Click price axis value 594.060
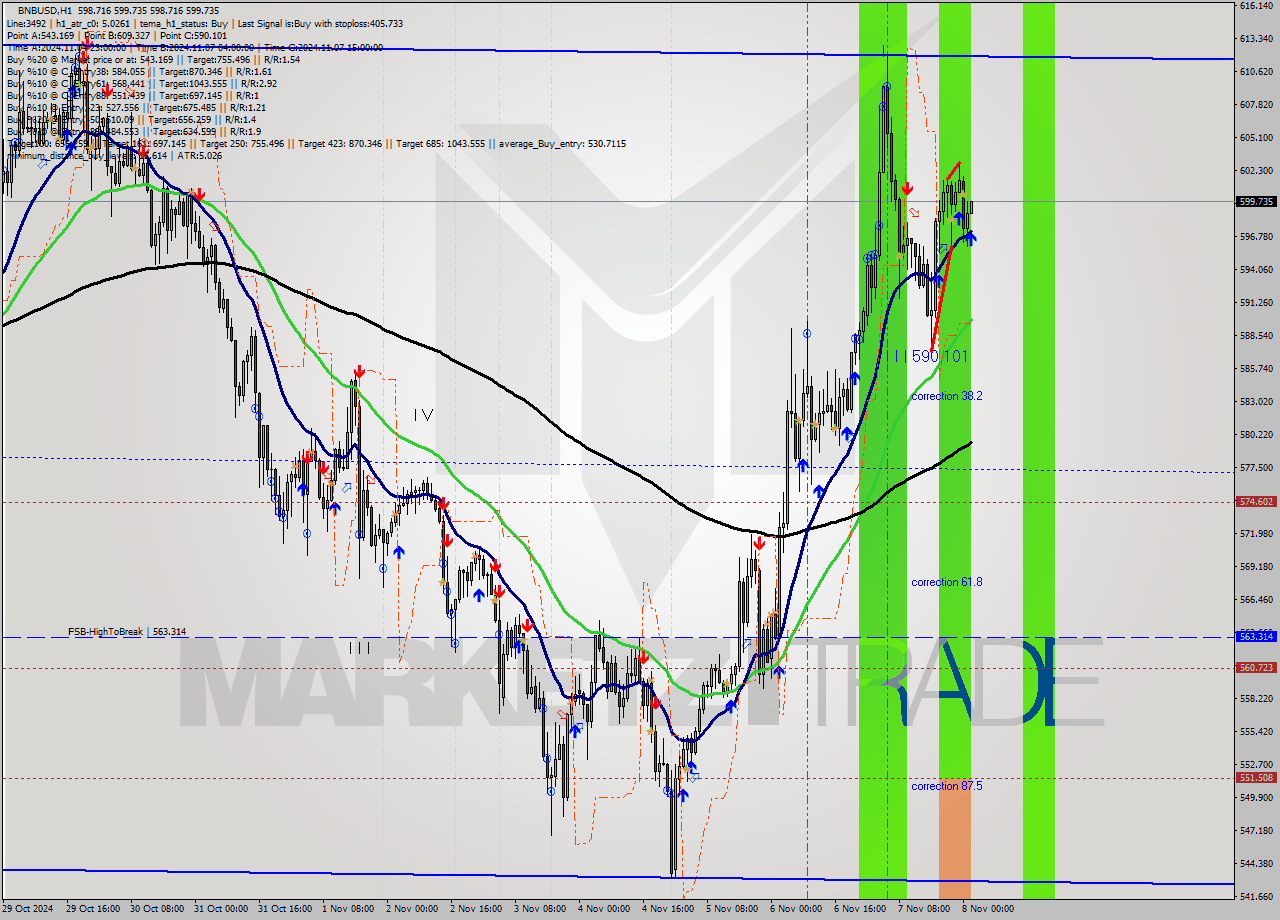The image size is (1280, 920). (1256, 269)
